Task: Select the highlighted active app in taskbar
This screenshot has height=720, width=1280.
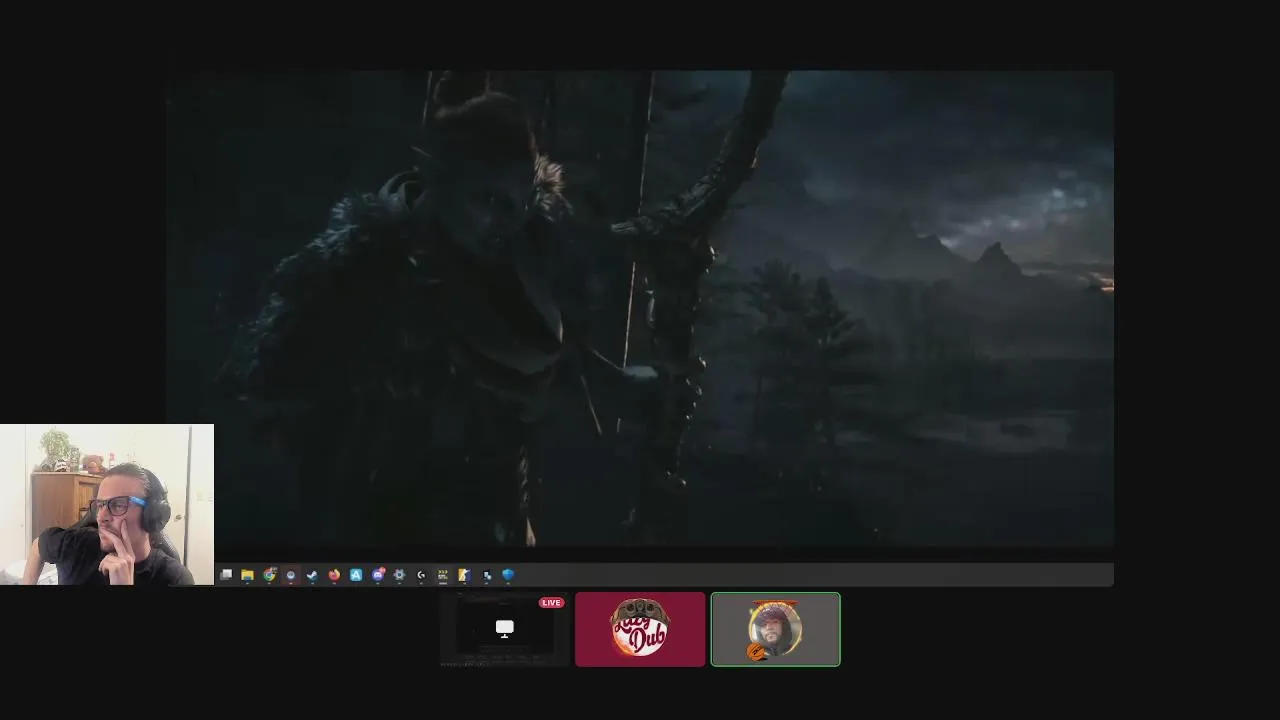Action: coord(291,575)
